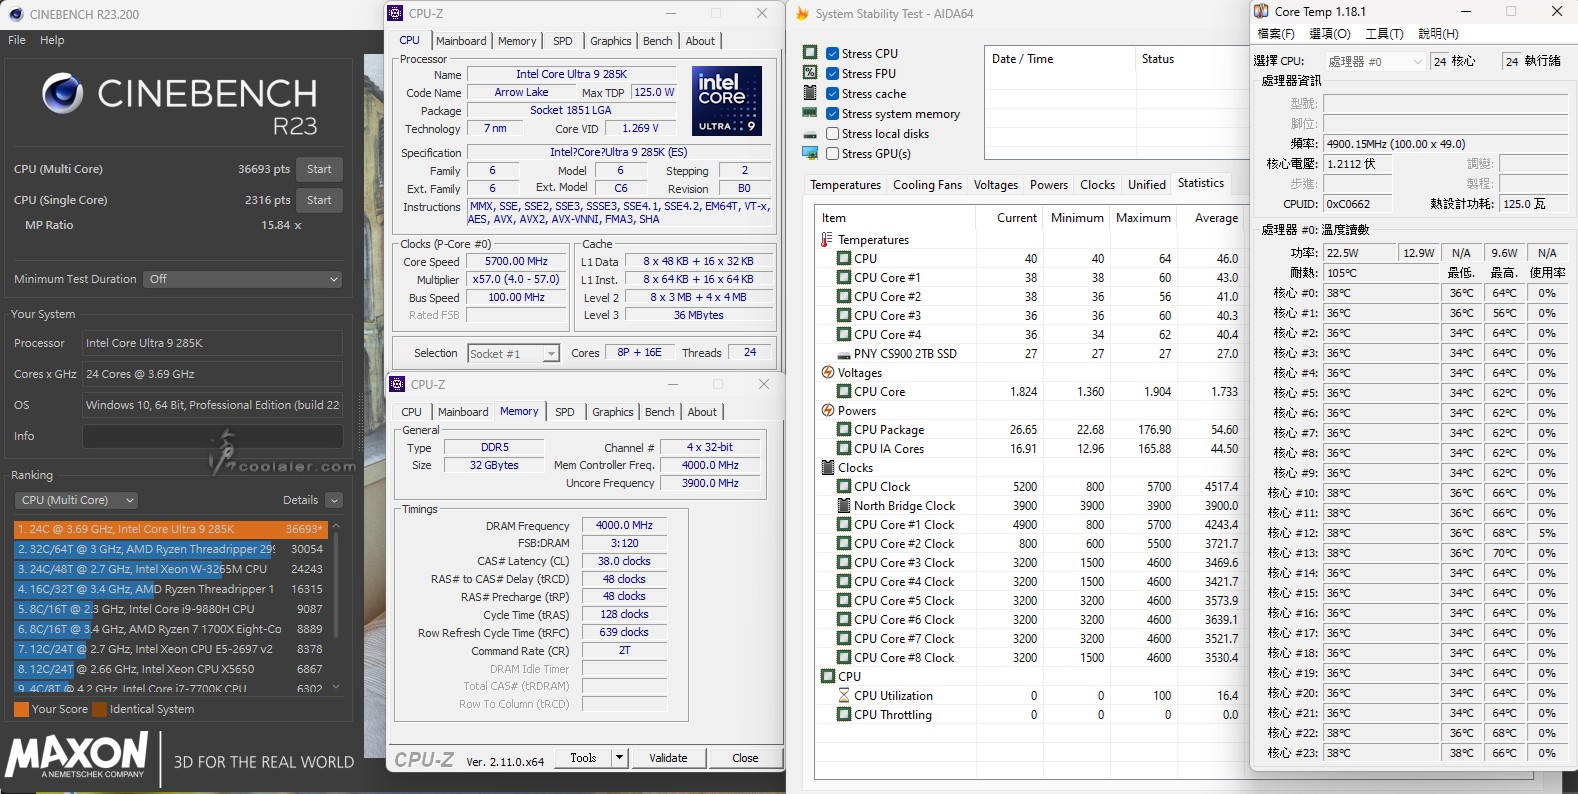Screen dimensions: 1578x794
Task: Open the CPU (Multi Core) ranking dropdown
Action: pyautogui.click(x=76, y=500)
